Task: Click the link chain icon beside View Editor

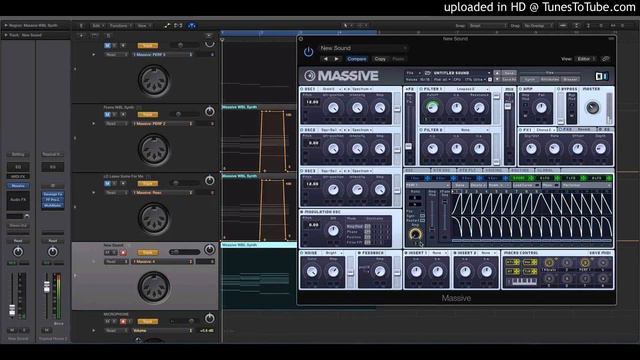Action: tap(606, 59)
